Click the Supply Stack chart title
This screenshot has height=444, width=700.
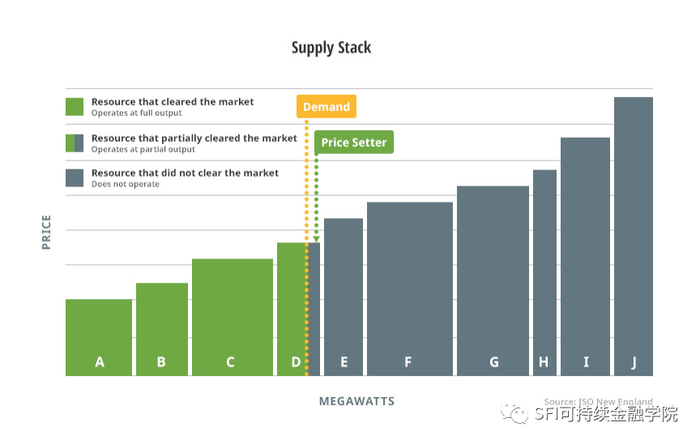tap(331, 47)
